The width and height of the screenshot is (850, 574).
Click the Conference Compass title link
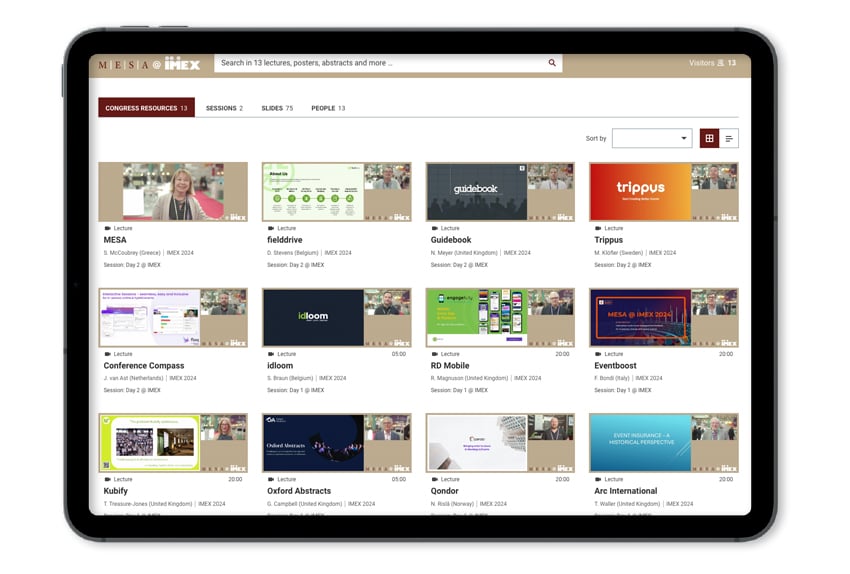pos(144,365)
